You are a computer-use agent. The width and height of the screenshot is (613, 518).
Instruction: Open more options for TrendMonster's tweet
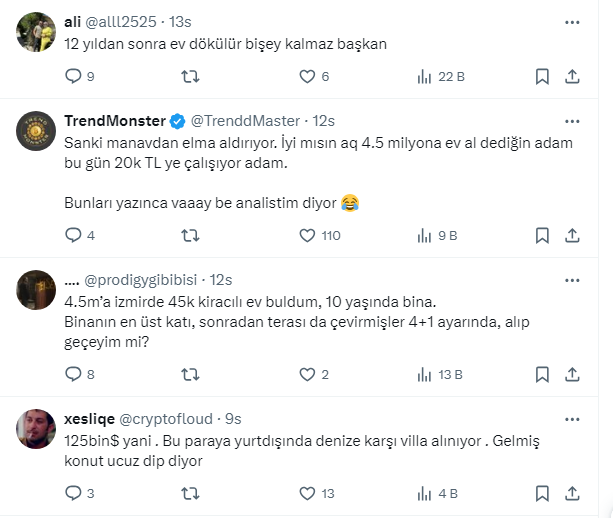click(x=571, y=120)
